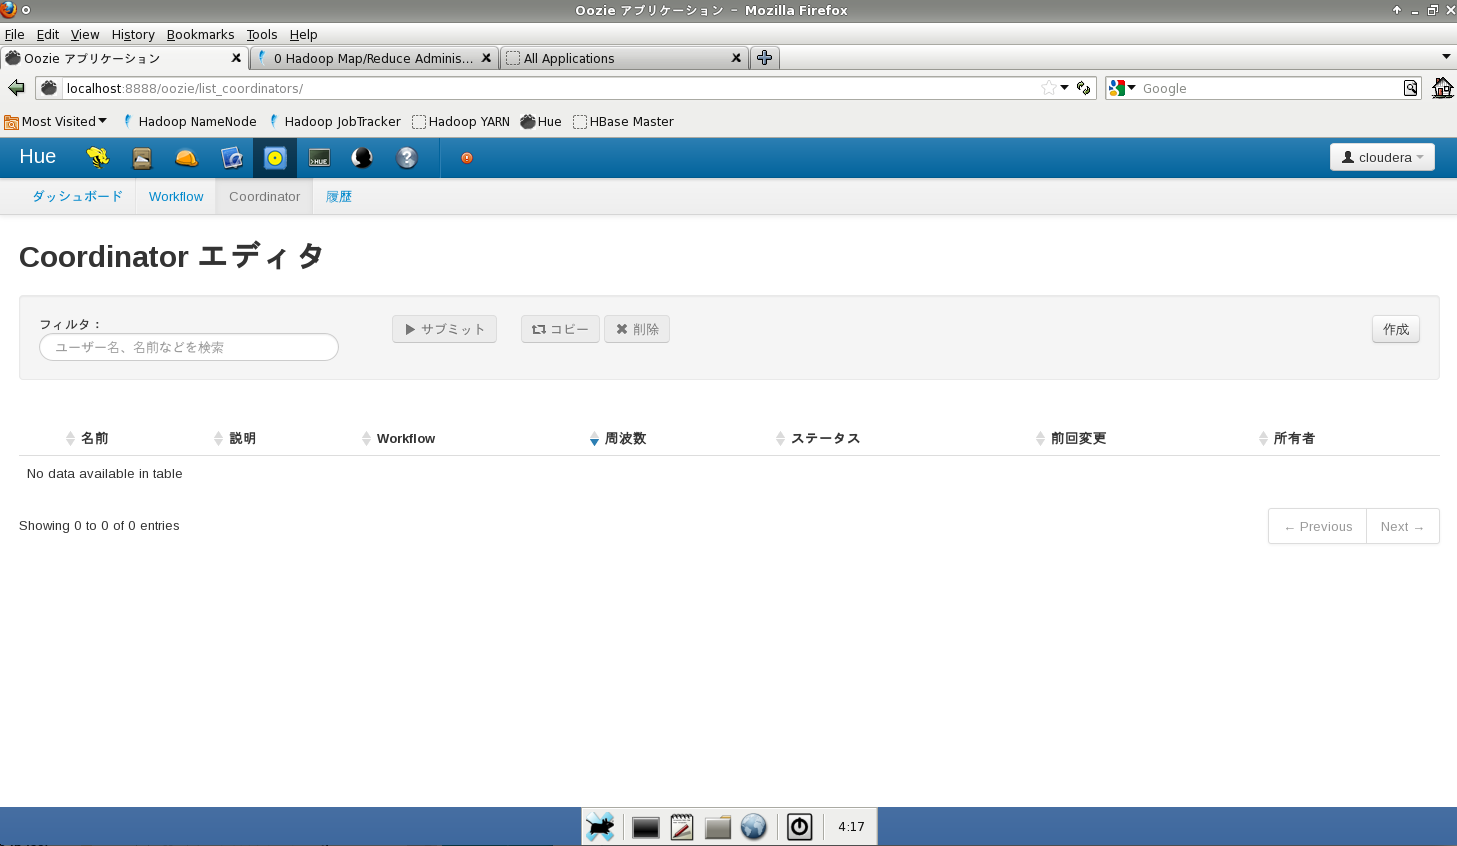Open the Hadoop NameNode bookmark

(189, 121)
